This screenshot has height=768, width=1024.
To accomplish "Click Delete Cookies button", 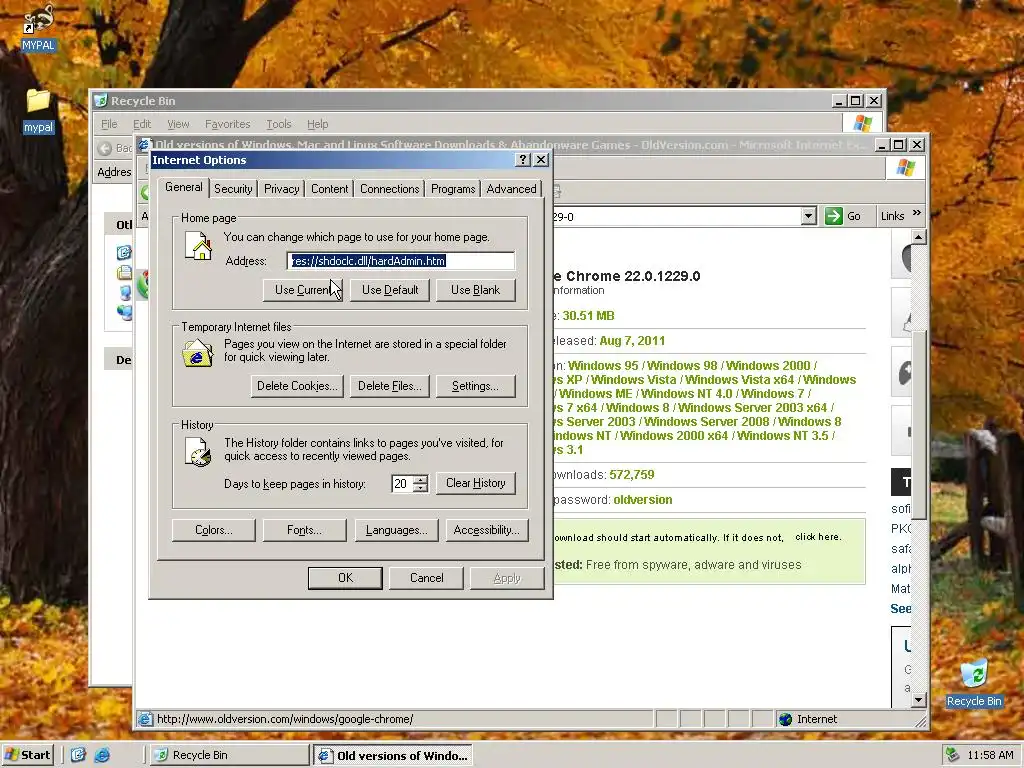I will click(x=298, y=386).
